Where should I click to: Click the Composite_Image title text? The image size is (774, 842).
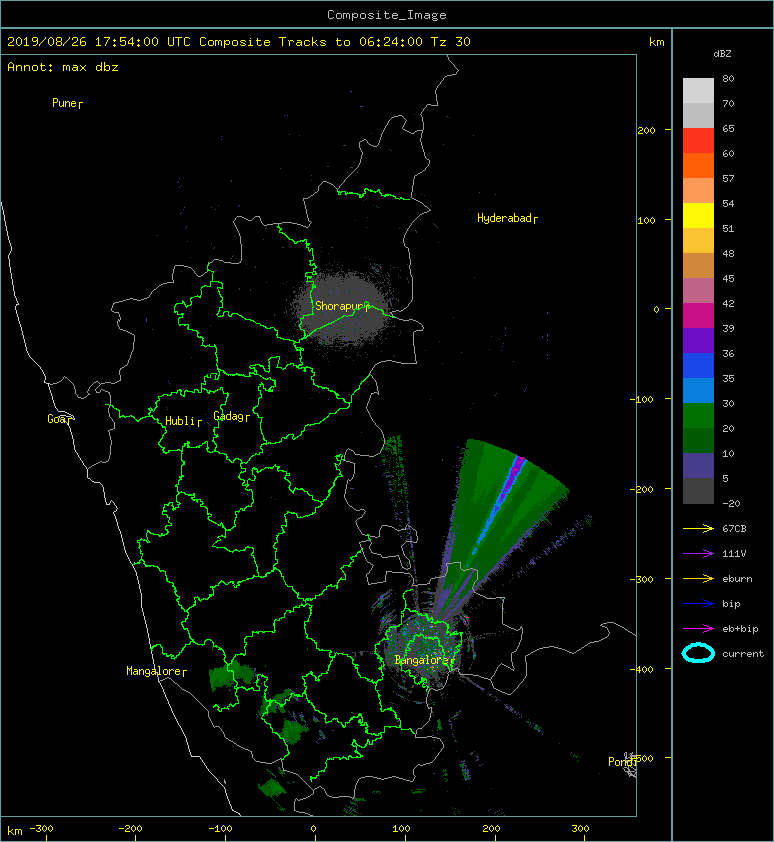pos(387,15)
